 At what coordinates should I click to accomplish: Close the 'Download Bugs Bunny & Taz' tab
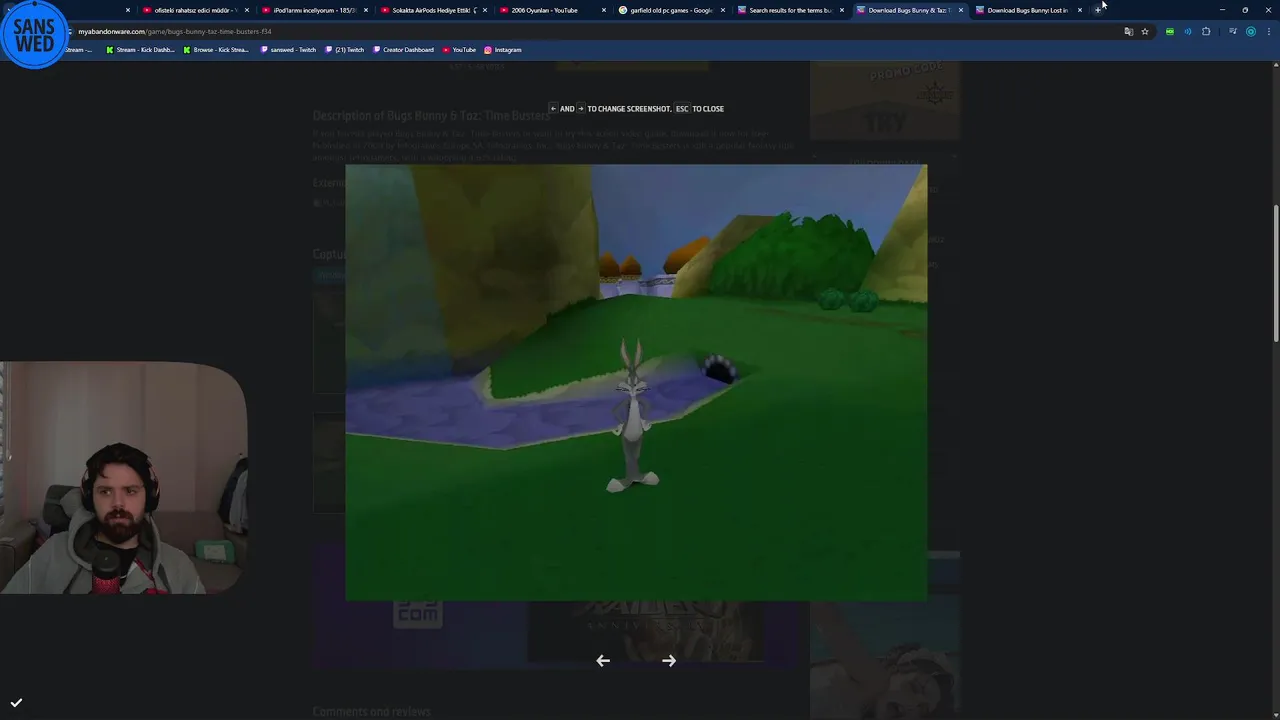pos(961,10)
